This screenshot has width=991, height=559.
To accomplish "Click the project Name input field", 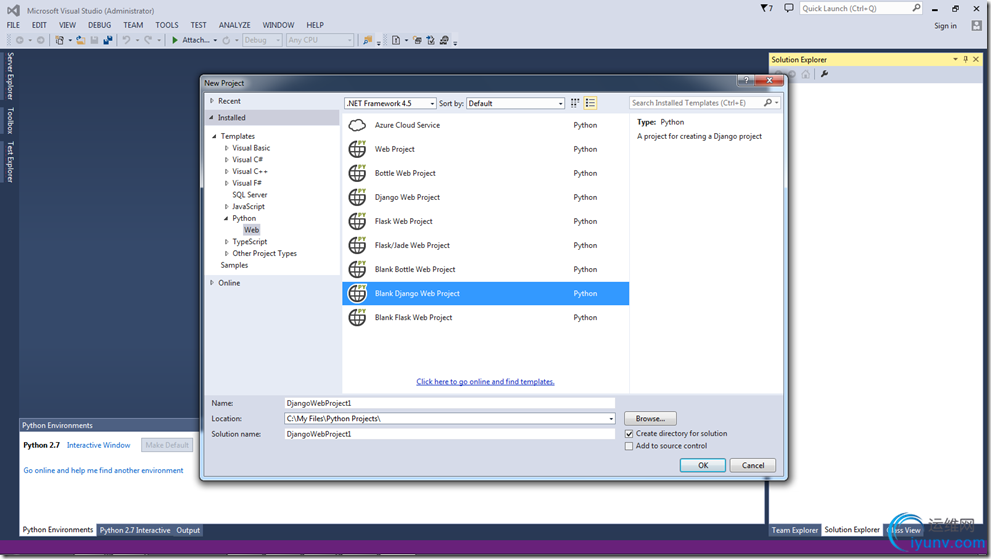I will [449, 403].
